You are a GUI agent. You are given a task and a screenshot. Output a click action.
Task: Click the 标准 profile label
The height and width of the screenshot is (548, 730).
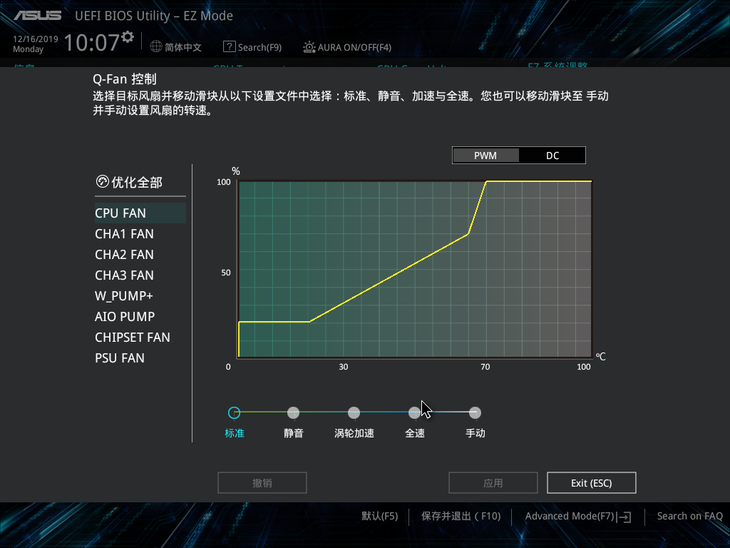[x=234, y=433]
